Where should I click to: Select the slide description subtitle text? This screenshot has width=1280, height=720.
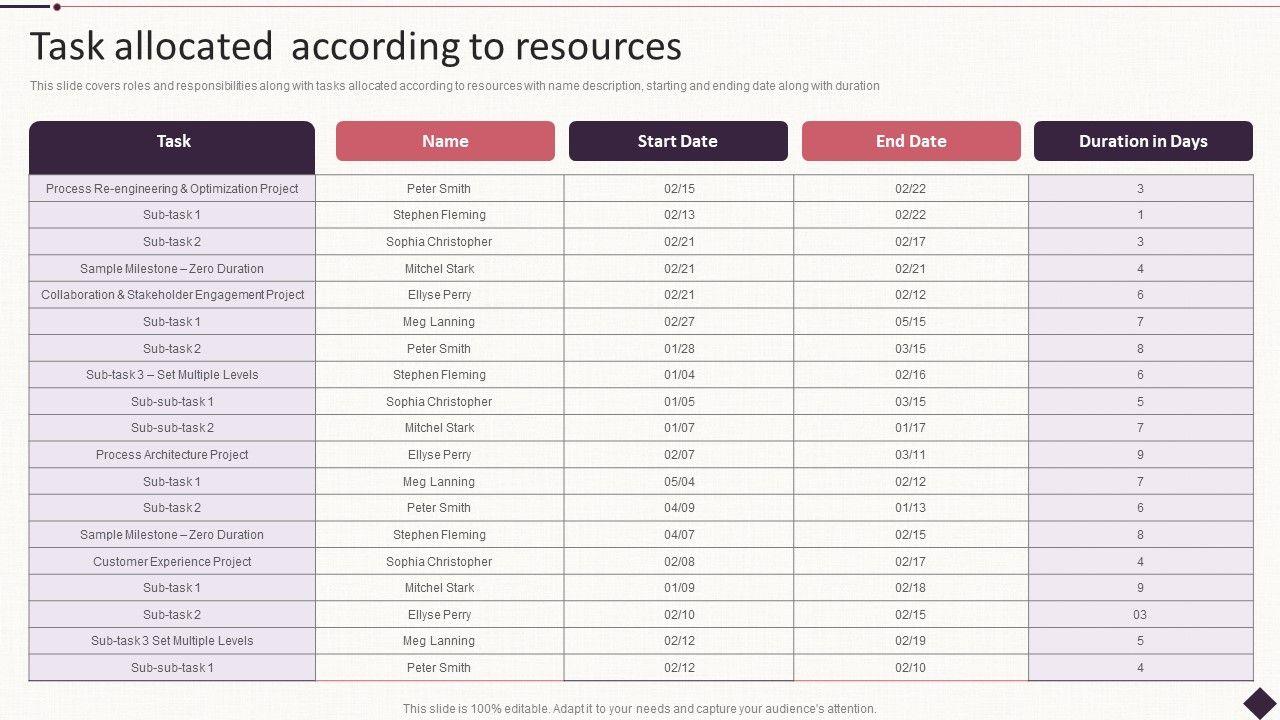pos(455,86)
